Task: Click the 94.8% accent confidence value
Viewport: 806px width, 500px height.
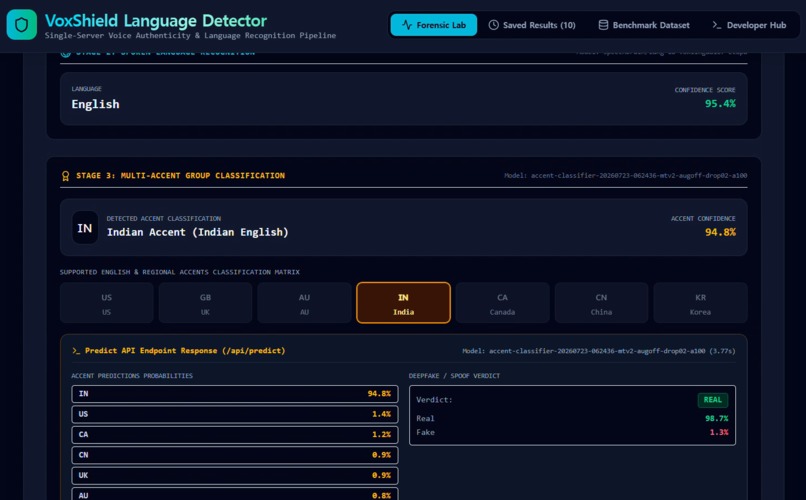Action: click(x=720, y=232)
